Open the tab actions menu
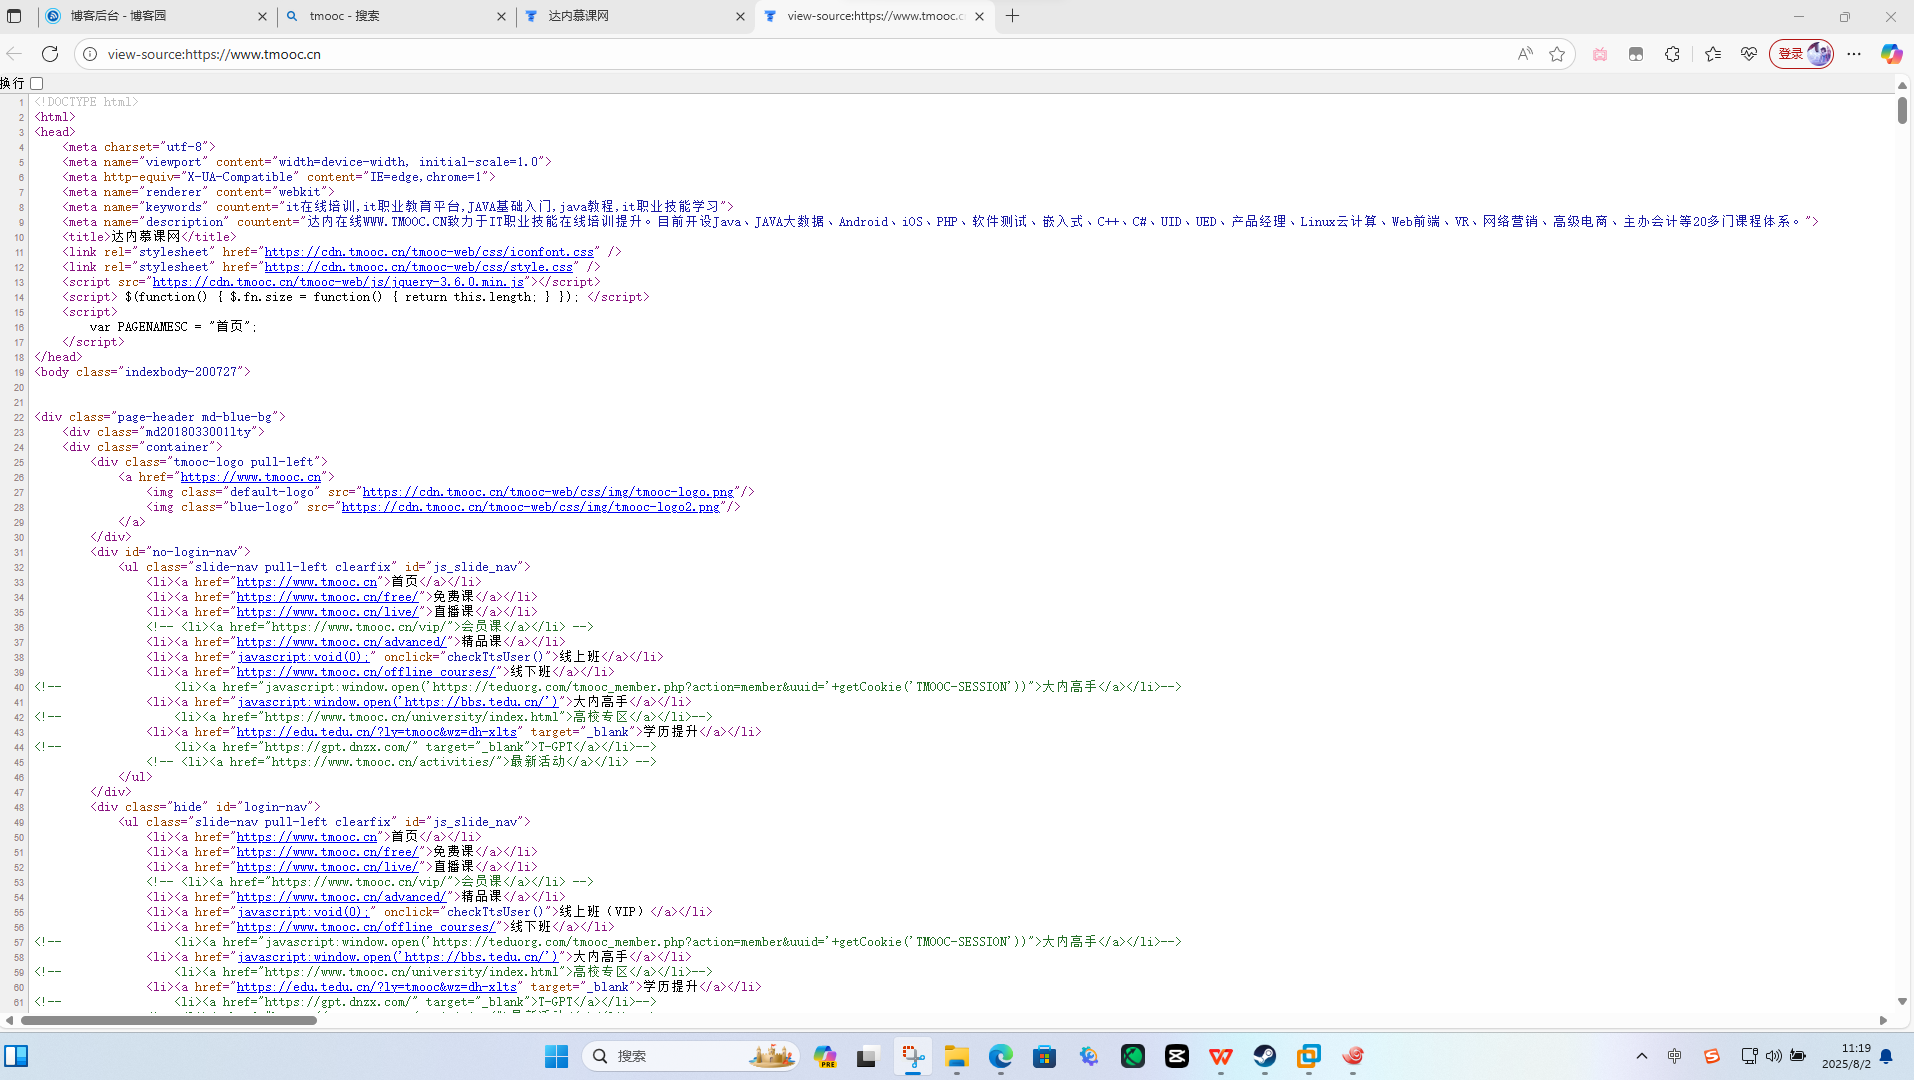1914x1080 pixels. point(14,16)
